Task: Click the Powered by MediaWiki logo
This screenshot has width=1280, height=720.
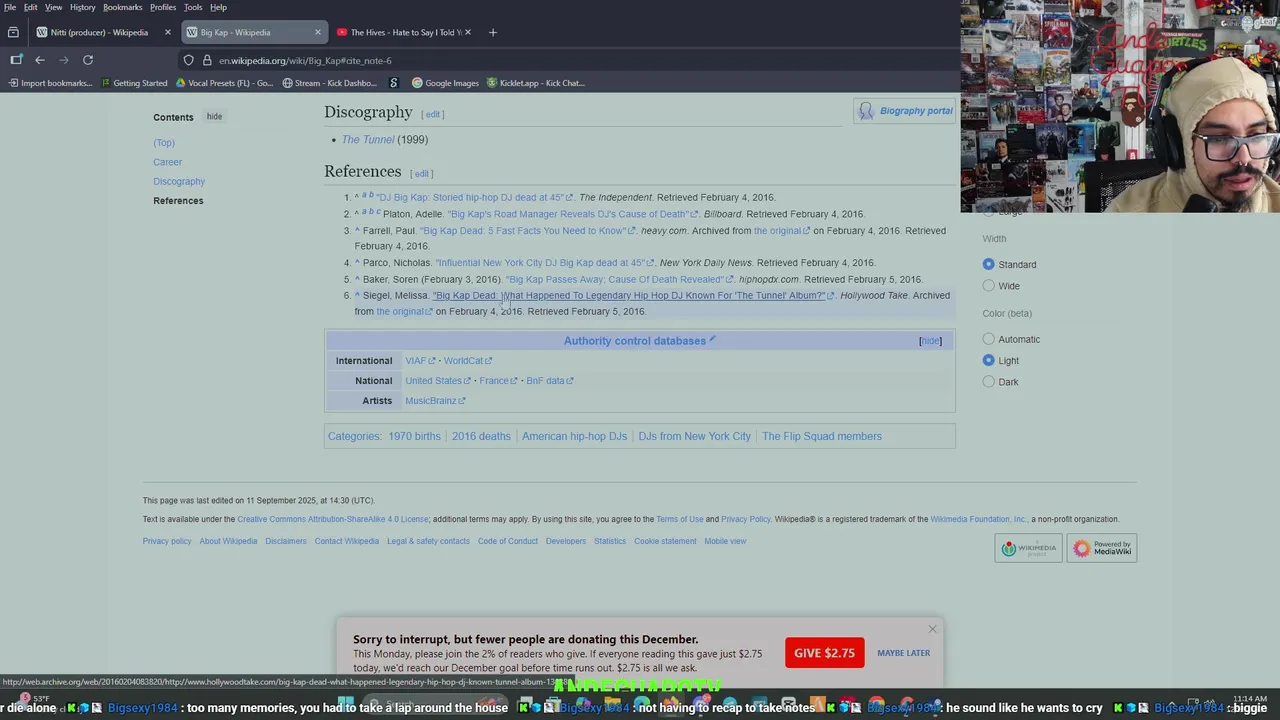Action: (x=1102, y=548)
